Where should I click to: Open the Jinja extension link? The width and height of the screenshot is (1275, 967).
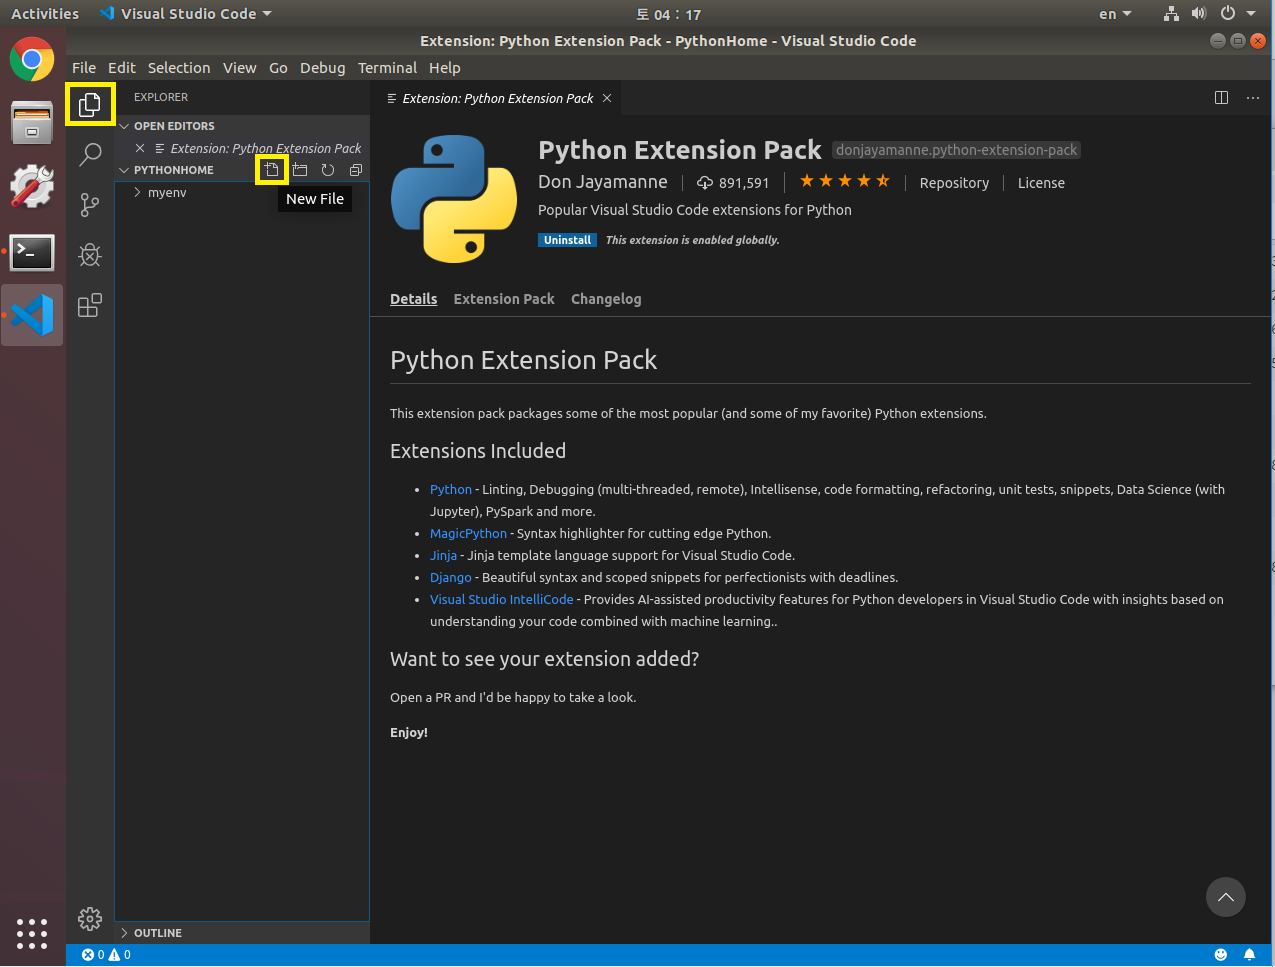pyautogui.click(x=443, y=555)
